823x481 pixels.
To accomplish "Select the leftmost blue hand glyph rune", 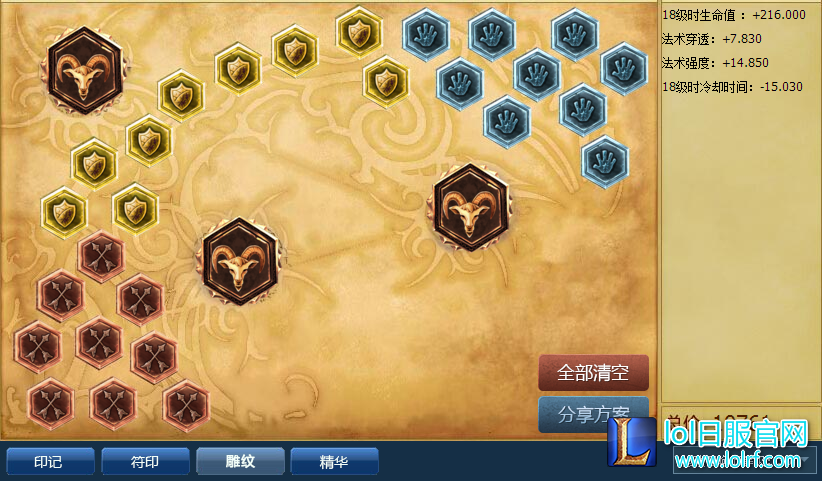I will [x=426, y=35].
